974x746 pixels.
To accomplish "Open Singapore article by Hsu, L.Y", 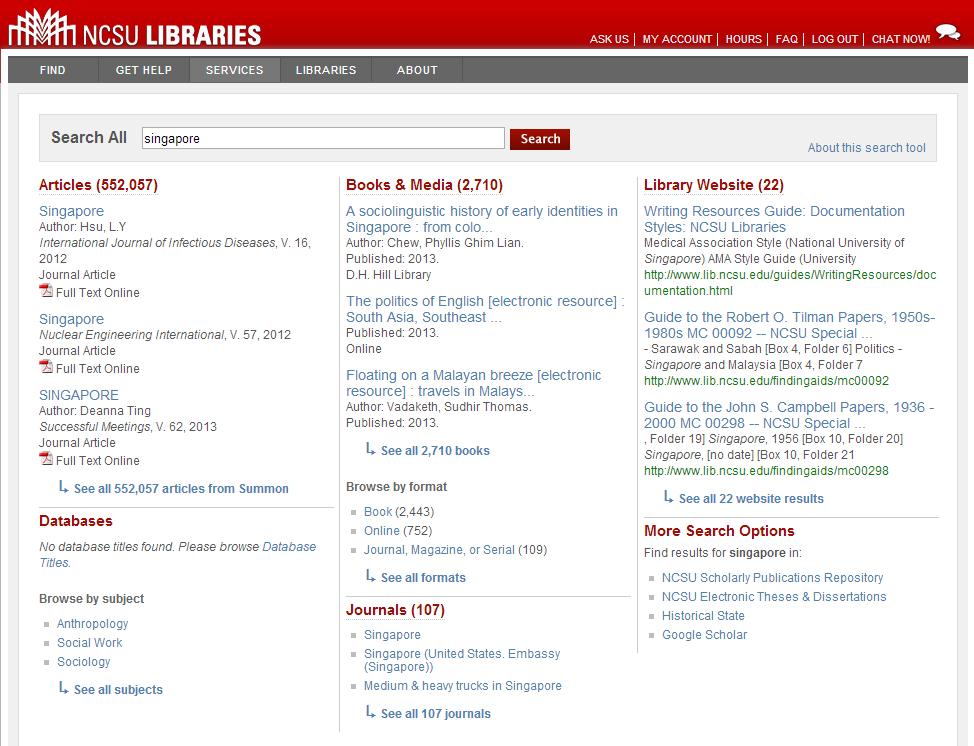I will coord(71,211).
